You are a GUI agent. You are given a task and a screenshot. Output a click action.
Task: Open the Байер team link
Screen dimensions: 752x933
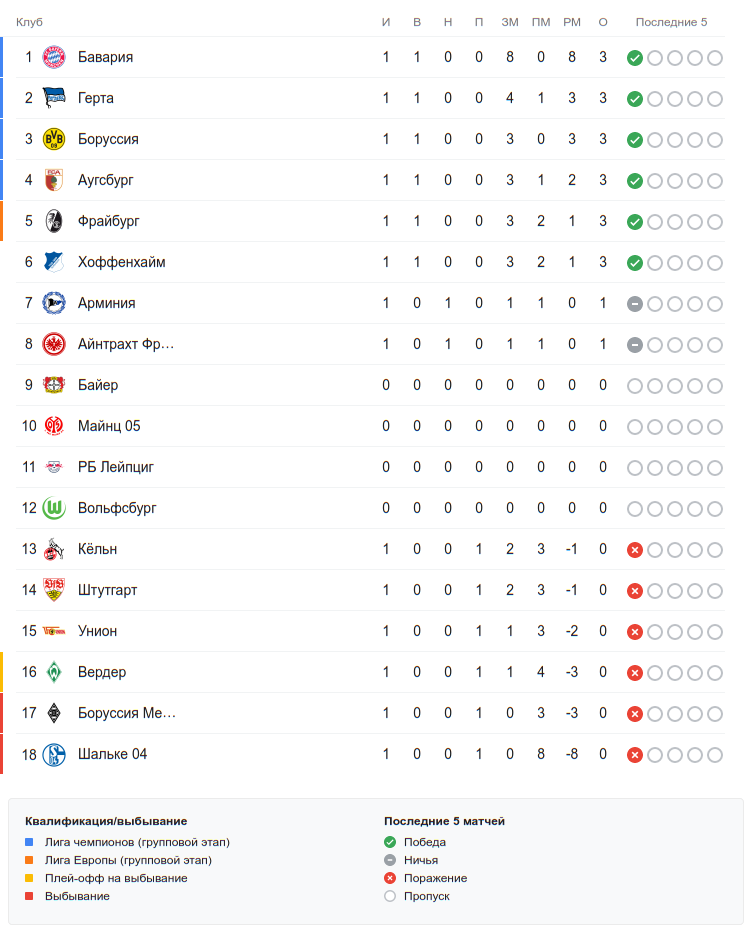click(x=98, y=385)
